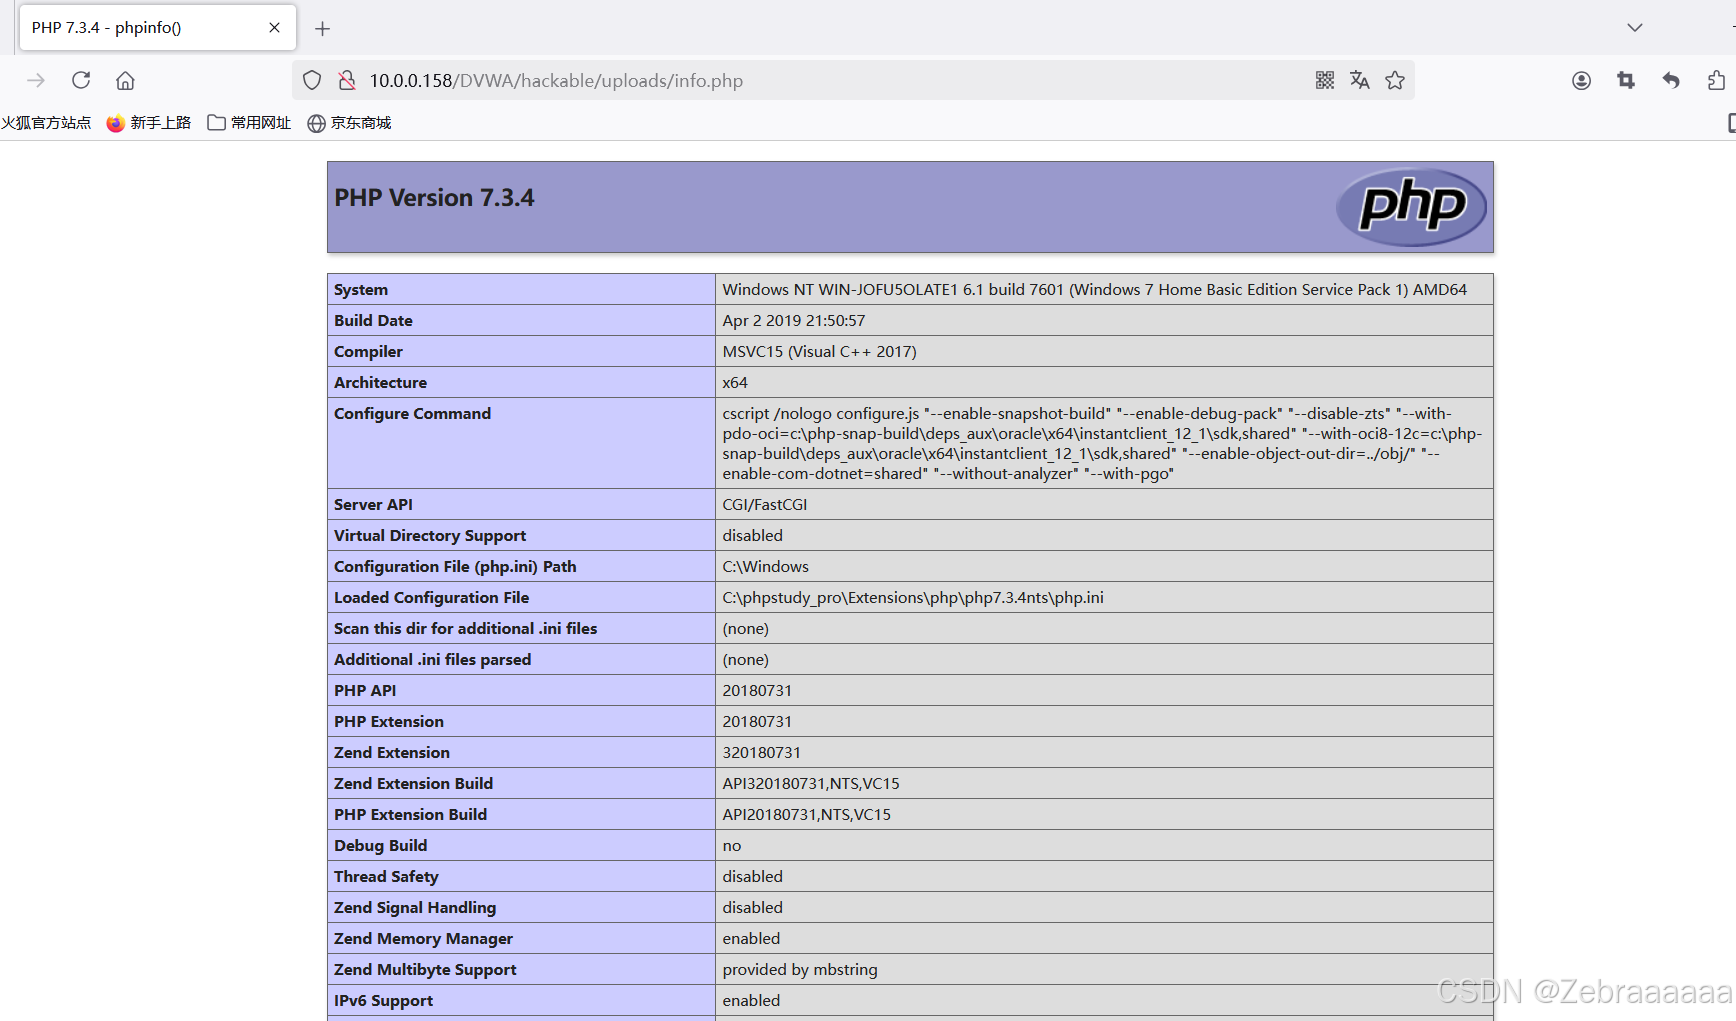Click the forward navigation arrow
The width and height of the screenshot is (1736, 1021).
(x=36, y=80)
